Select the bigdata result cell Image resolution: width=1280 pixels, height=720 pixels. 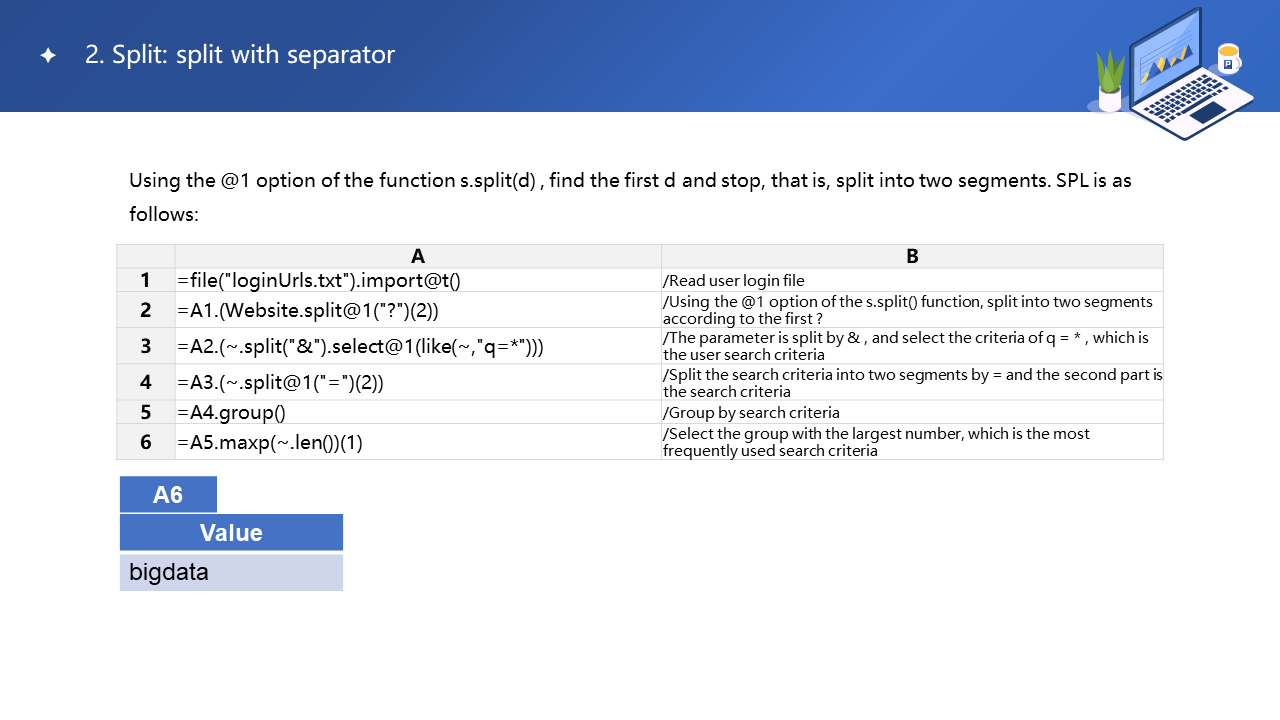coord(231,573)
